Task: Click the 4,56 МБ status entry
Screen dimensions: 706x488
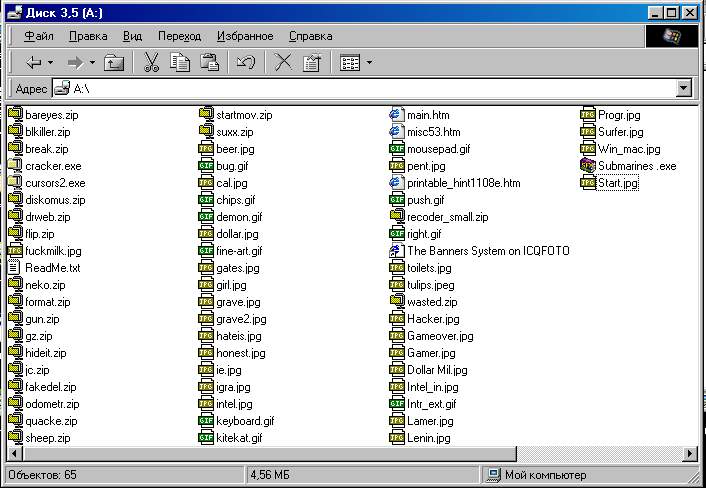Action: pos(270,475)
